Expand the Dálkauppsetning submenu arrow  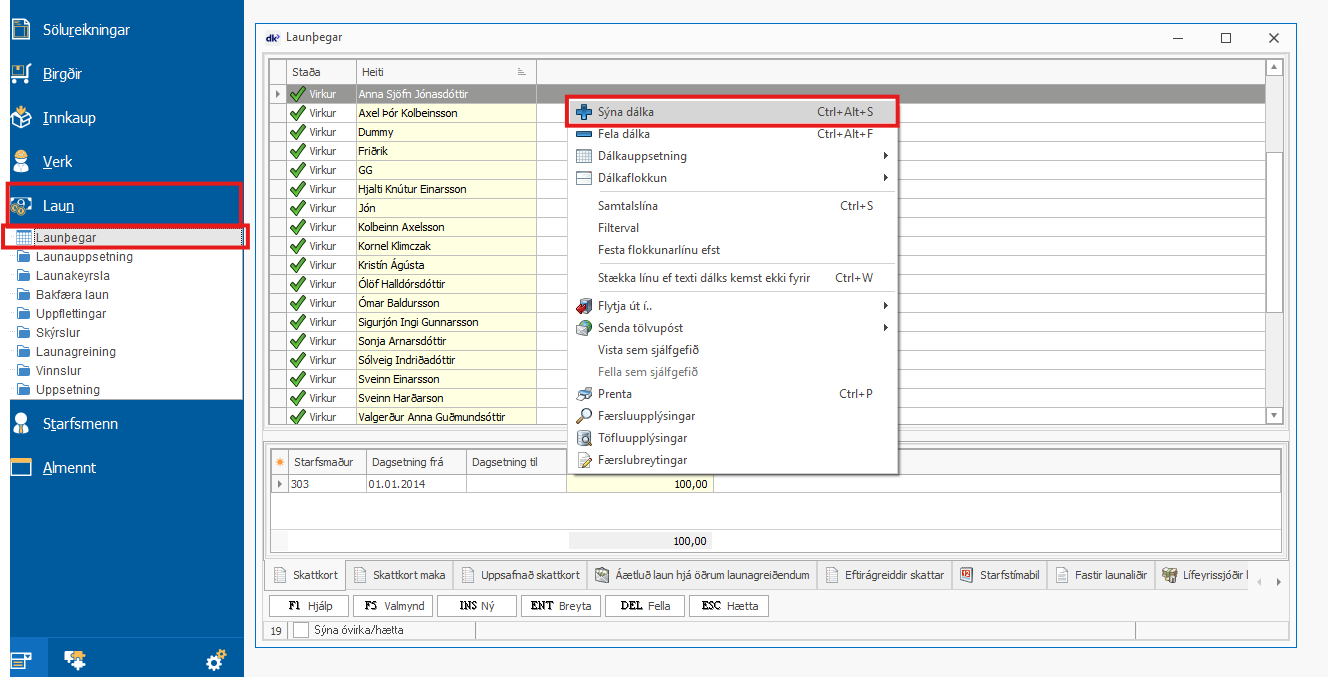tap(885, 156)
